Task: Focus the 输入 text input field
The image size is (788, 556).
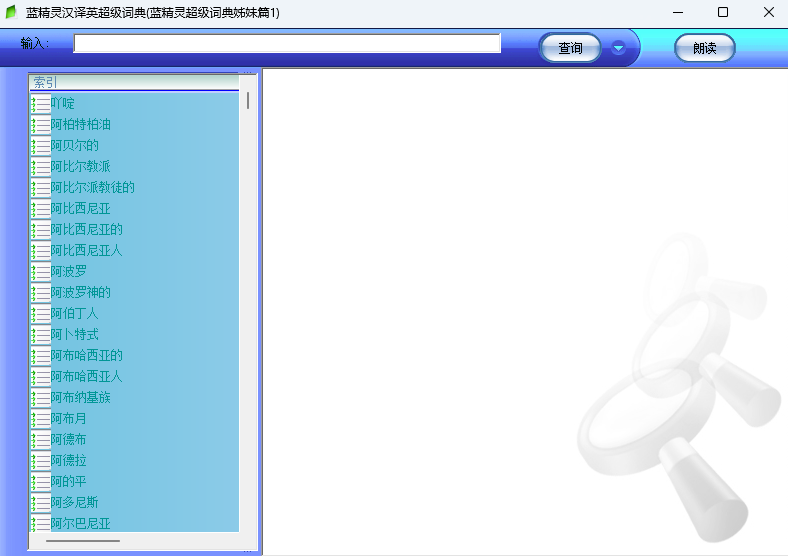Action: click(x=287, y=43)
